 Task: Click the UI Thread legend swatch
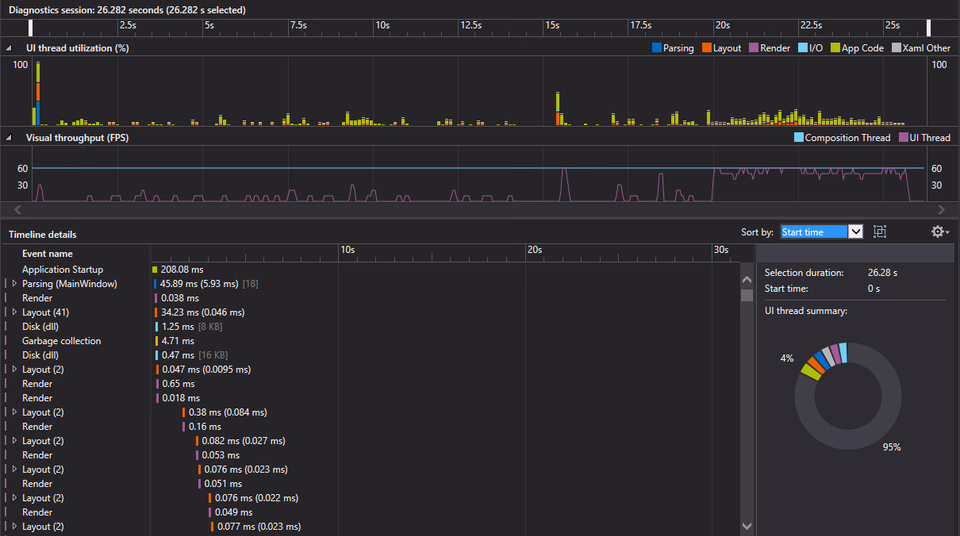tap(903, 138)
